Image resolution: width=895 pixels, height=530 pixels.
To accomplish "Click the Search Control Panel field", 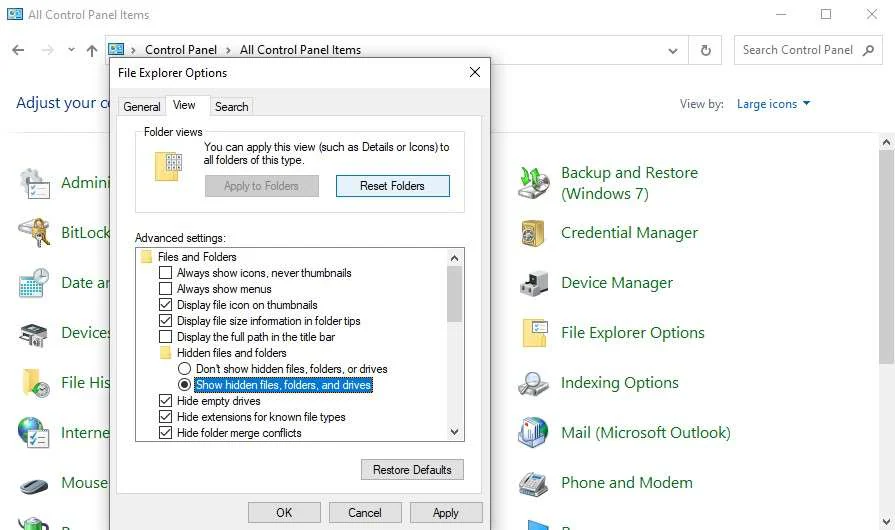I will [x=798, y=50].
